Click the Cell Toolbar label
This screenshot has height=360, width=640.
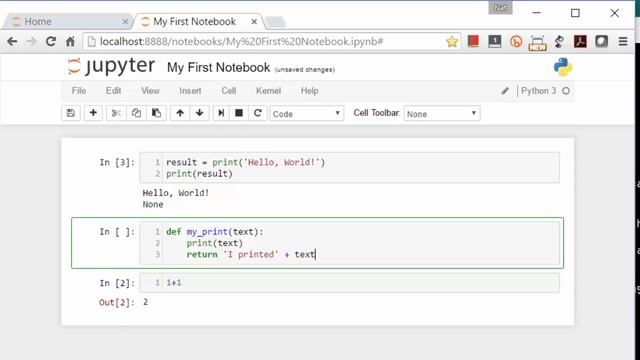click(x=376, y=113)
